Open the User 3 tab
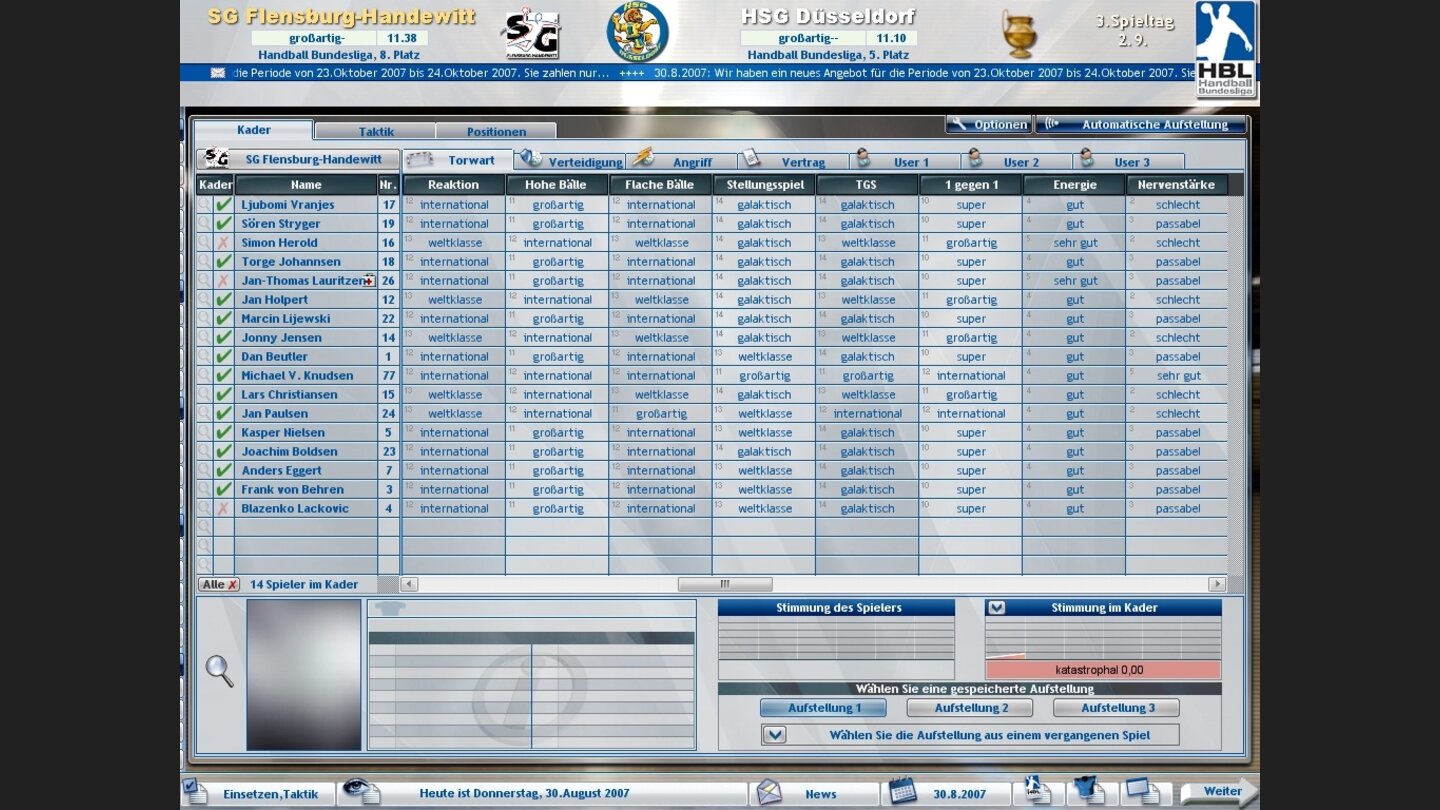This screenshot has height=810, width=1440. click(x=1130, y=161)
